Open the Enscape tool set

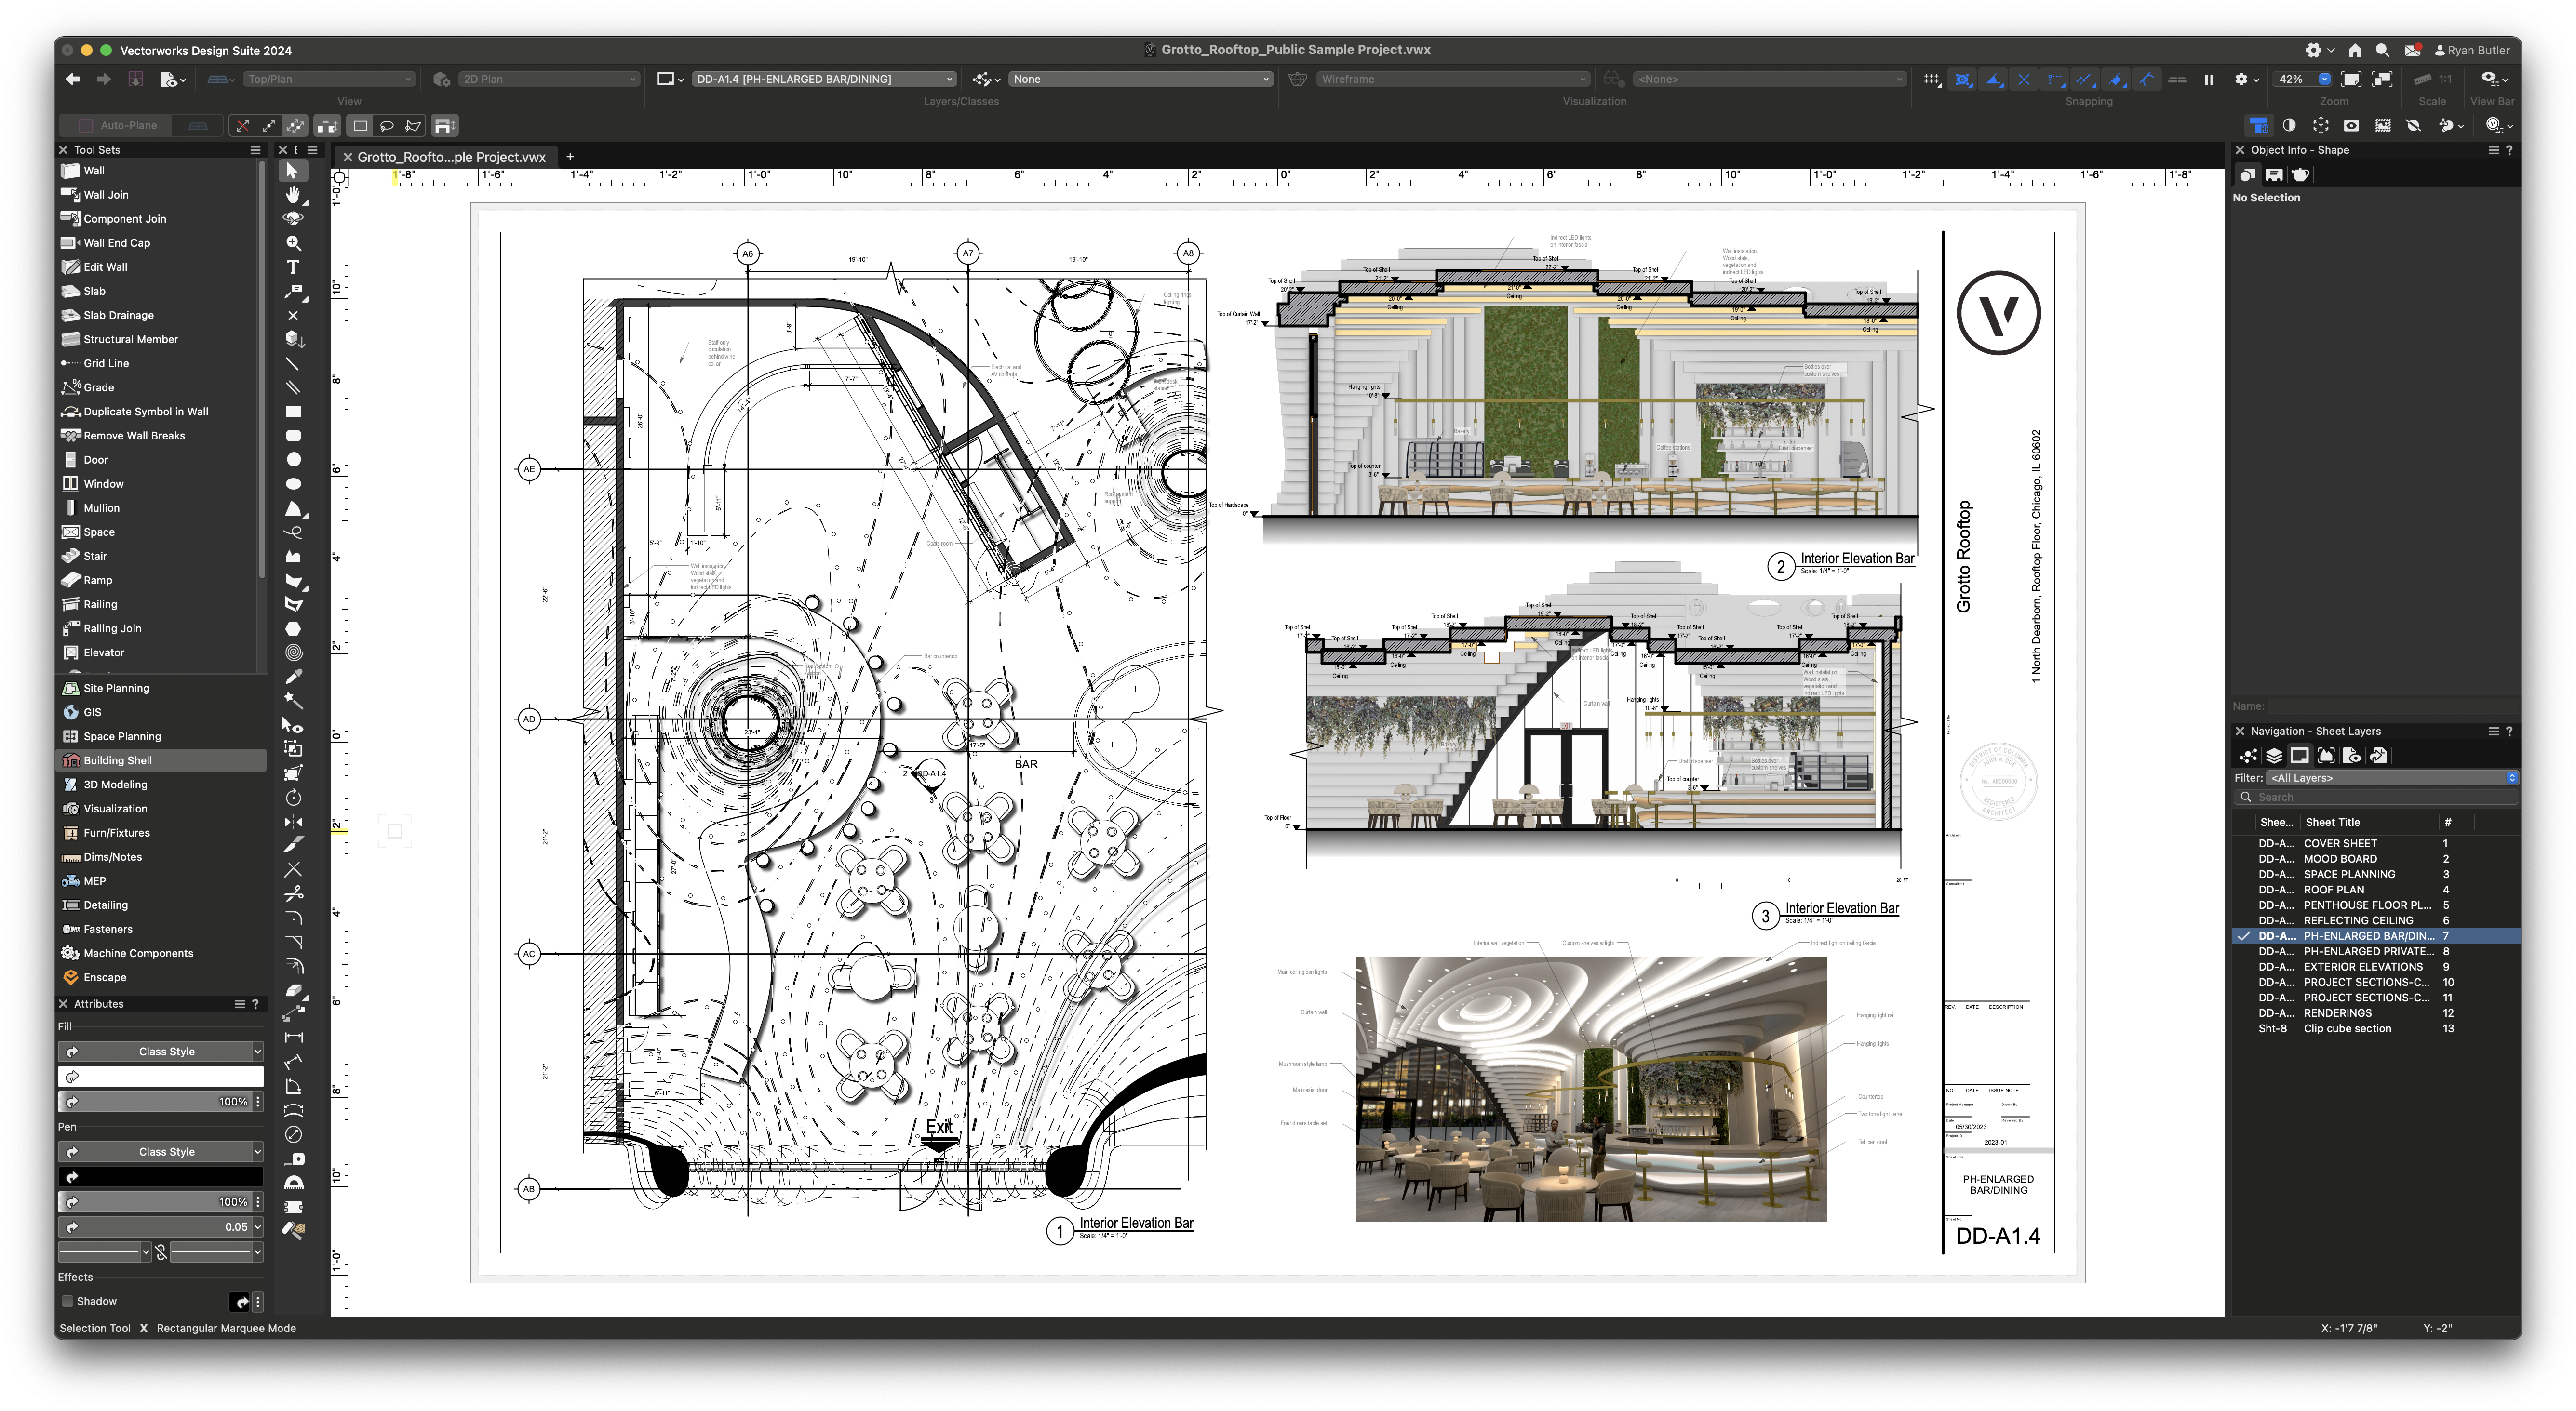102,977
